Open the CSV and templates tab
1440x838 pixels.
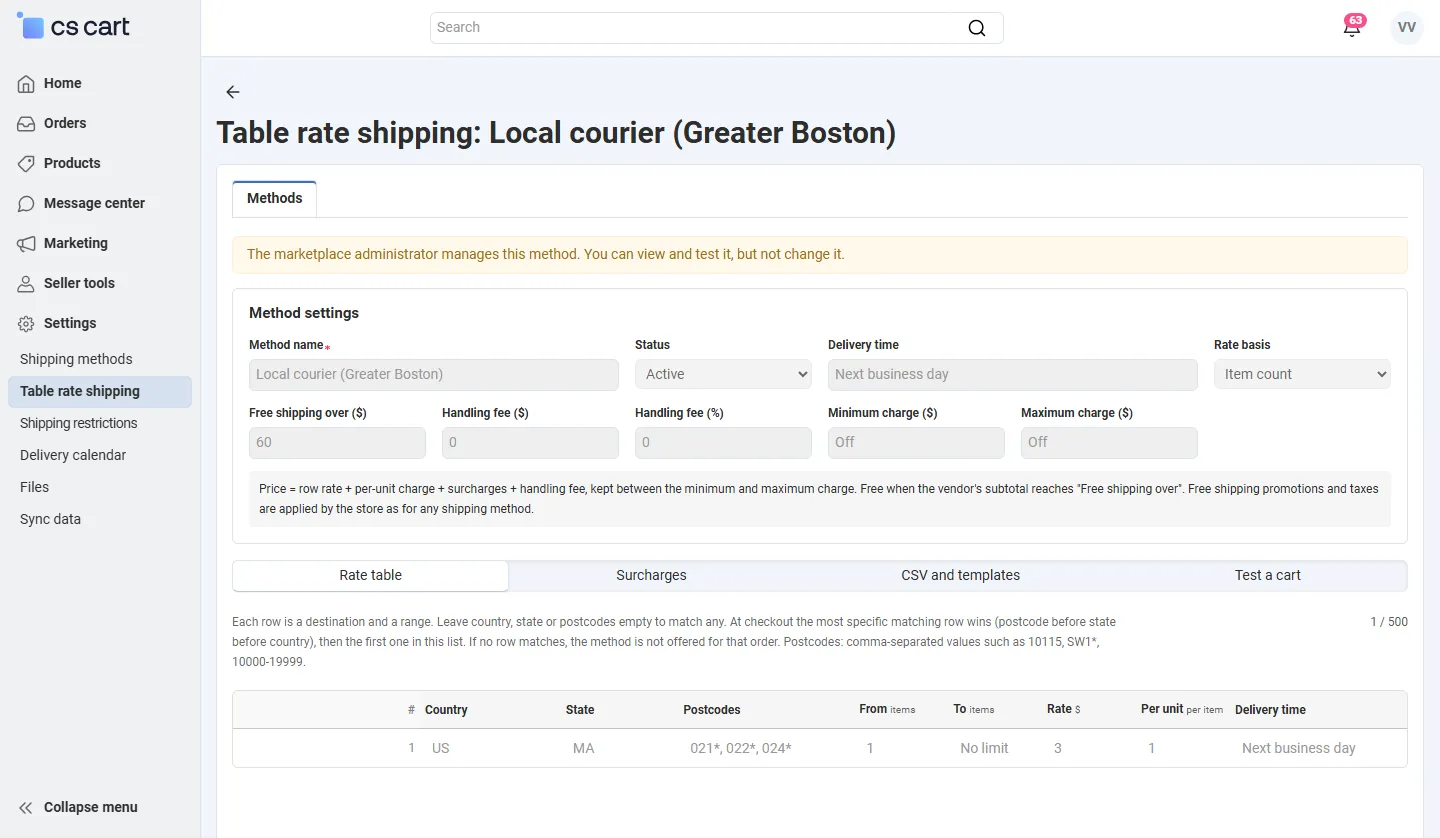960,575
